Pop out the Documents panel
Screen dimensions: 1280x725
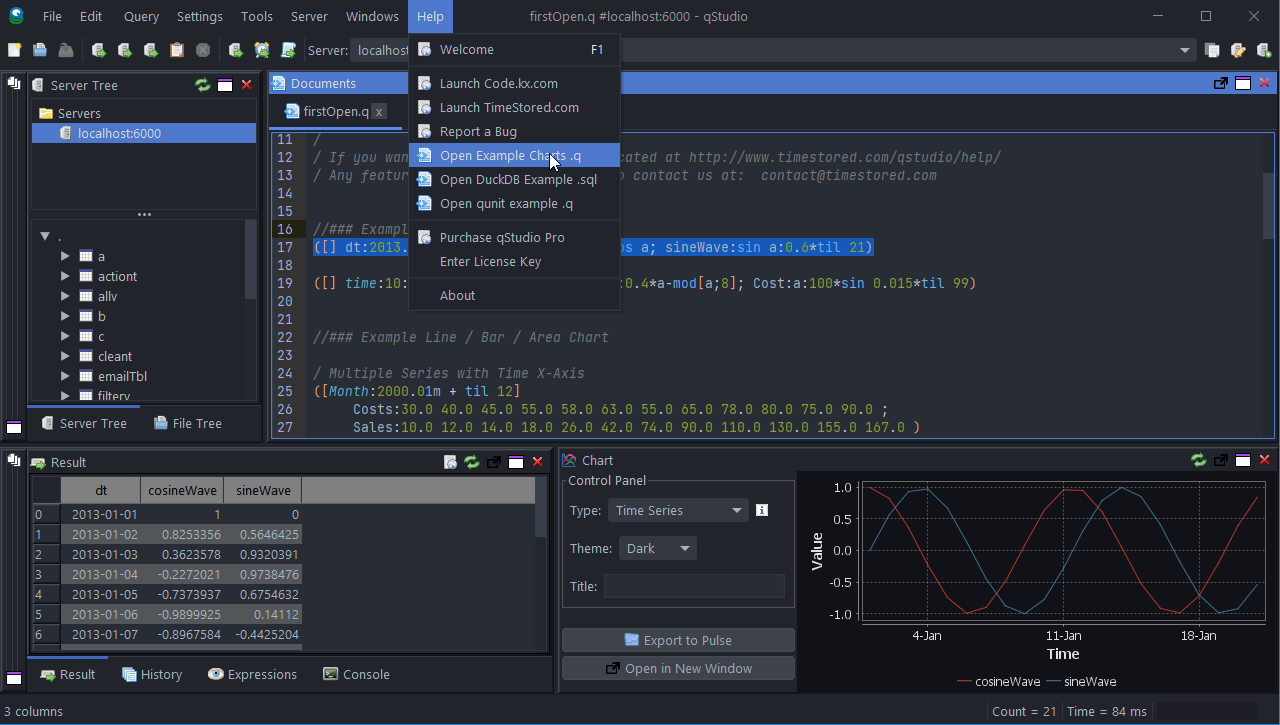point(1221,83)
